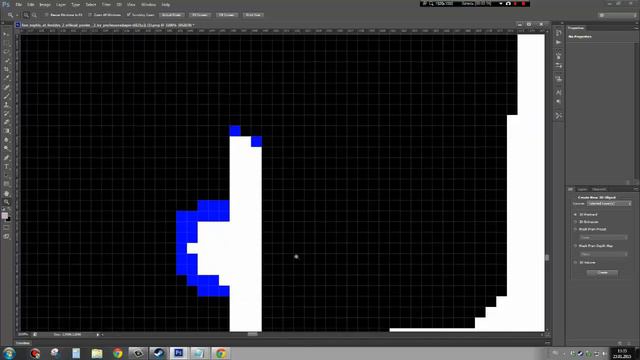Select the Pen tool
The width and height of the screenshot is (640, 360).
6,158
